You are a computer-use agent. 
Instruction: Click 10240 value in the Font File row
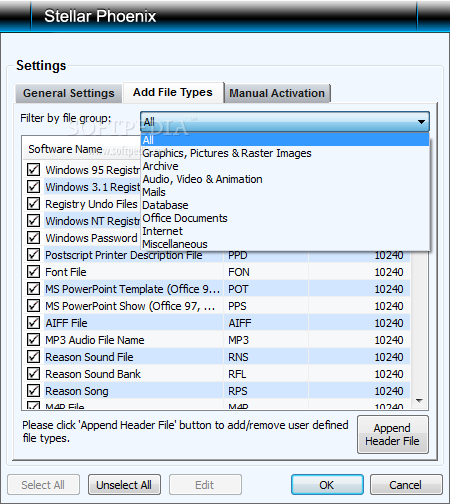pyautogui.click(x=389, y=272)
